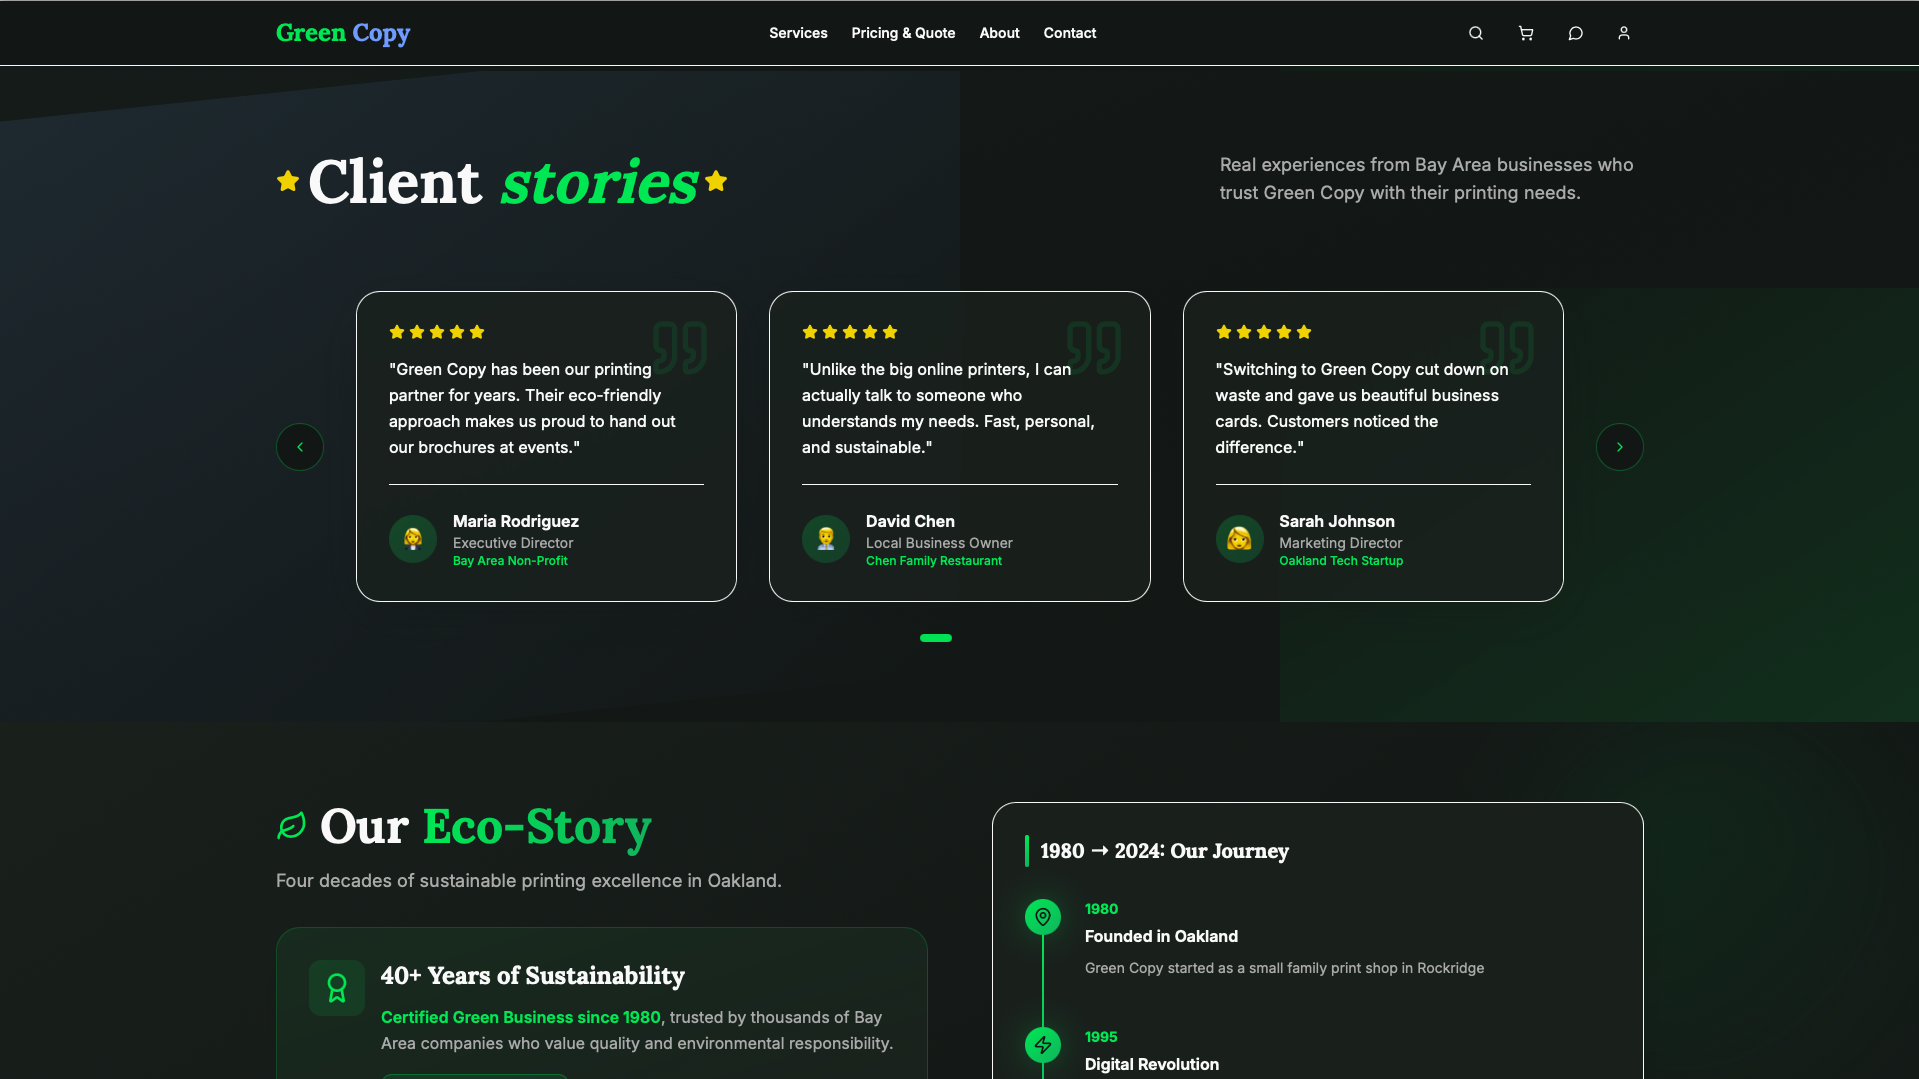Open the Services menu item
The width and height of the screenshot is (1919, 1079).
click(x=798, y=33)
